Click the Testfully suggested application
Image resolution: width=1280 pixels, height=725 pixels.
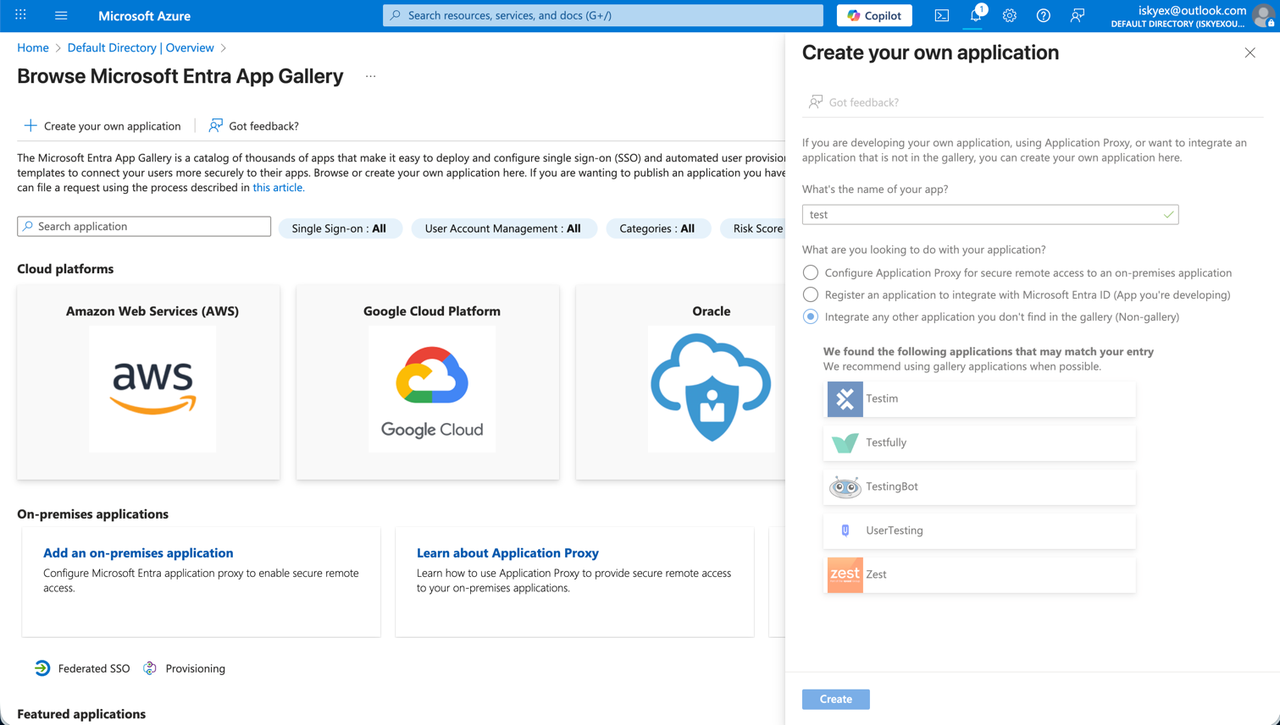[979, 442]
